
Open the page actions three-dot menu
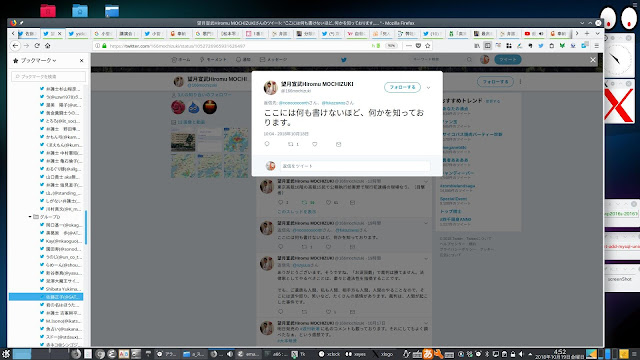pos(409,46)
